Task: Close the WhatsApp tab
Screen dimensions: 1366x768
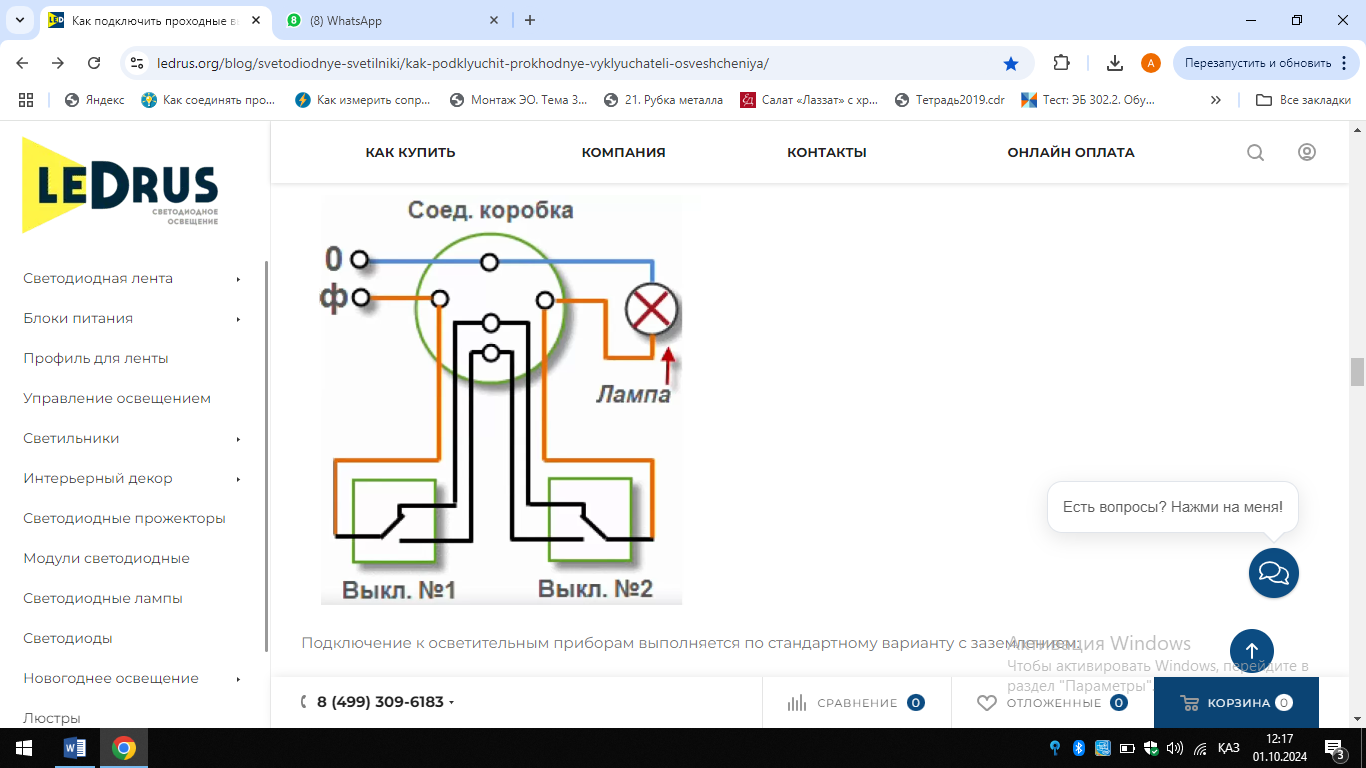Action: pyautogui.click(x=494, y=20)
